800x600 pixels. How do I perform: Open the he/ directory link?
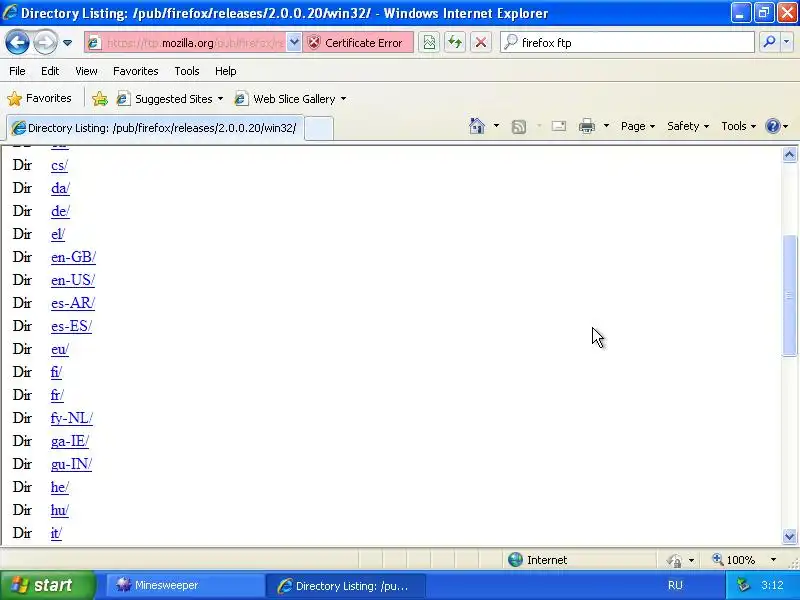60,487
